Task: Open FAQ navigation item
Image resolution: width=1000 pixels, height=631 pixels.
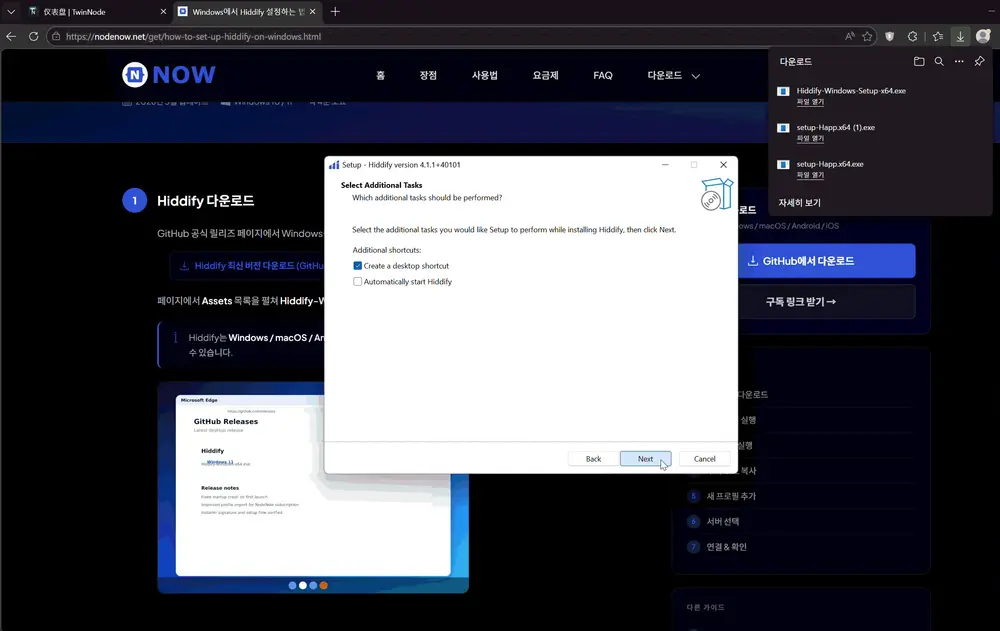Action: (x=603, y=75)
